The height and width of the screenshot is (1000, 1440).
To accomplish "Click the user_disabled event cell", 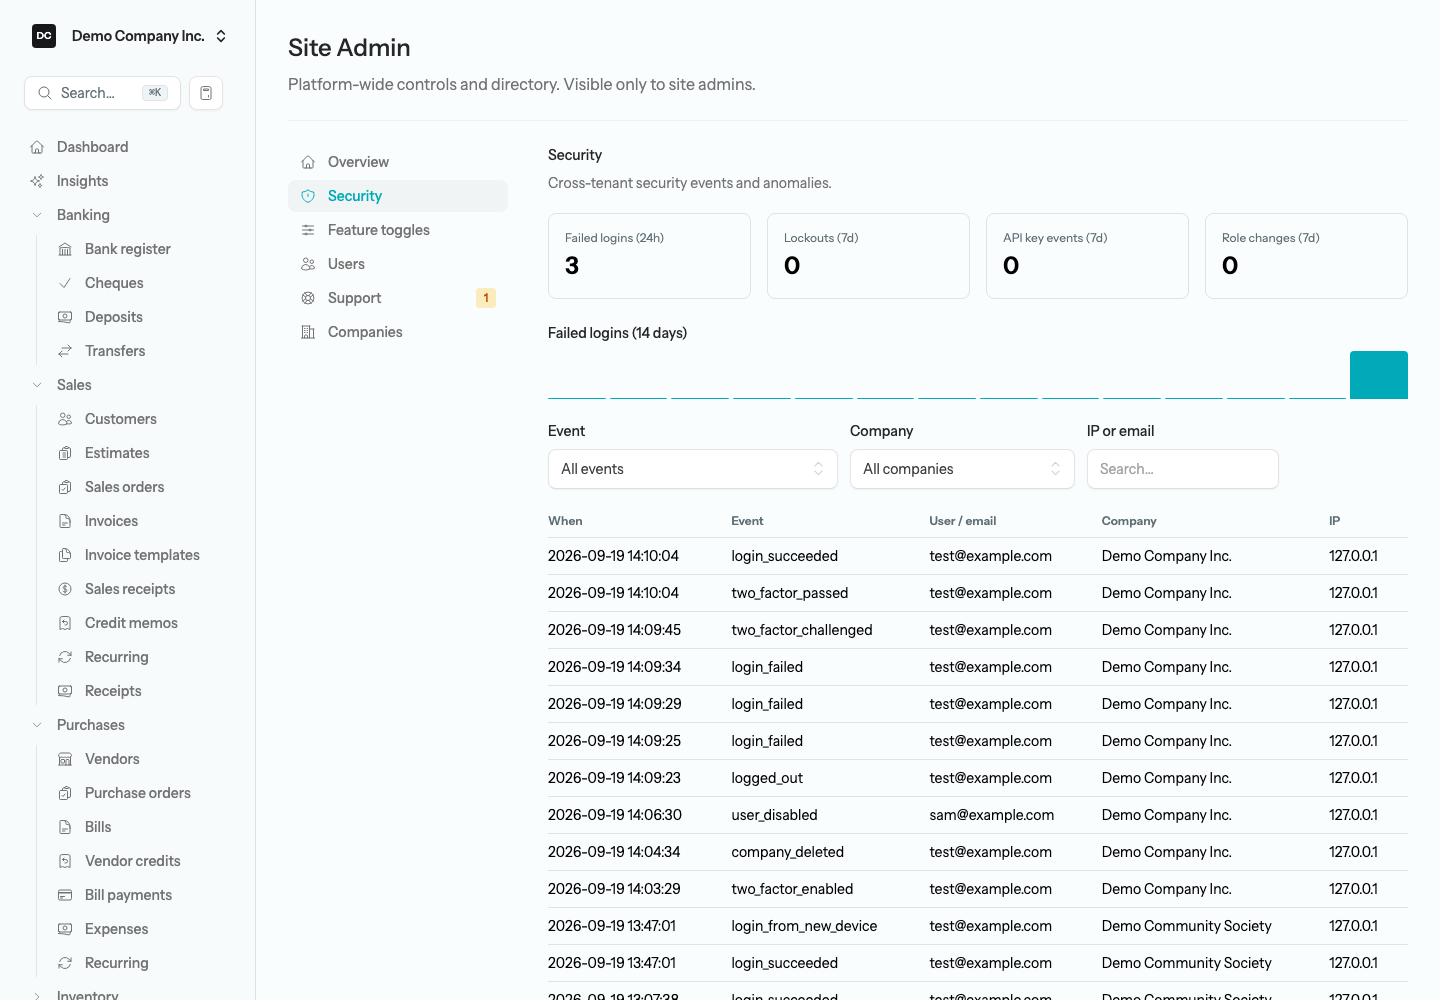I will (774, 815).
